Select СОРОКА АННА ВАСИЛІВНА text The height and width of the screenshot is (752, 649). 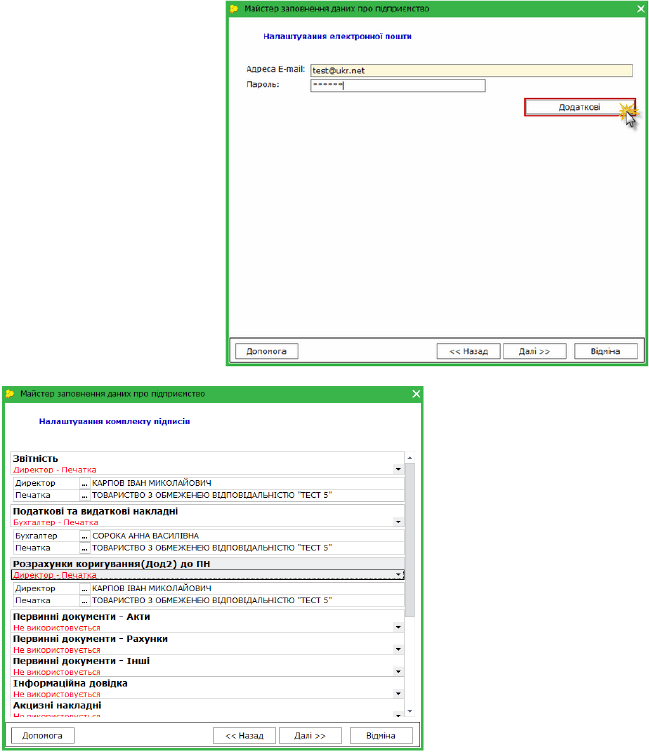(145, 536)
